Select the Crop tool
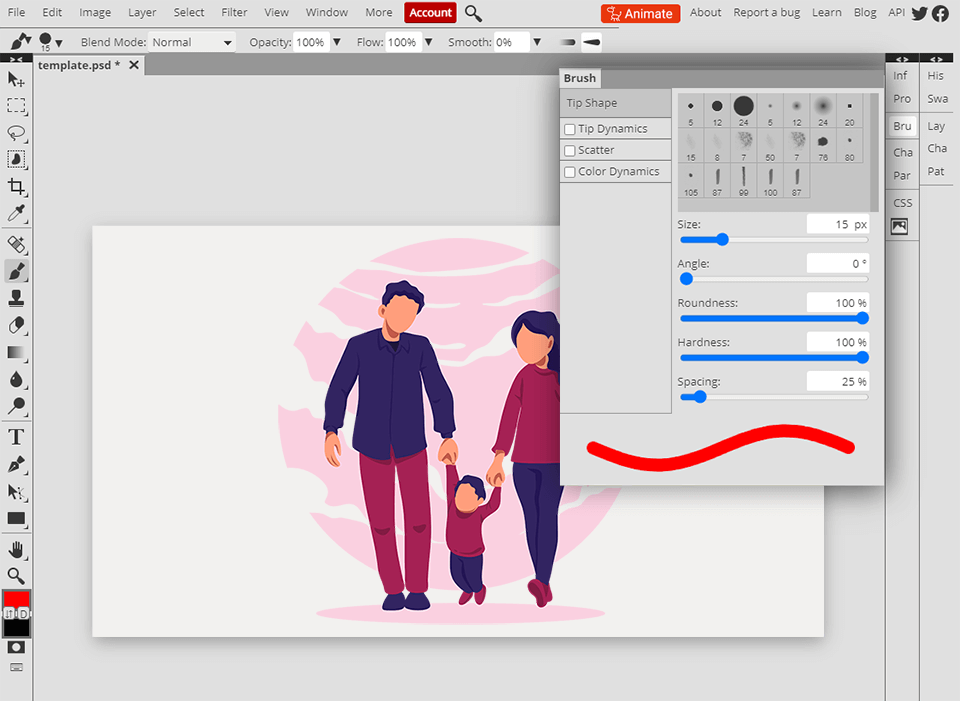This screenshot has width=960, height=701. coord(16,186)
